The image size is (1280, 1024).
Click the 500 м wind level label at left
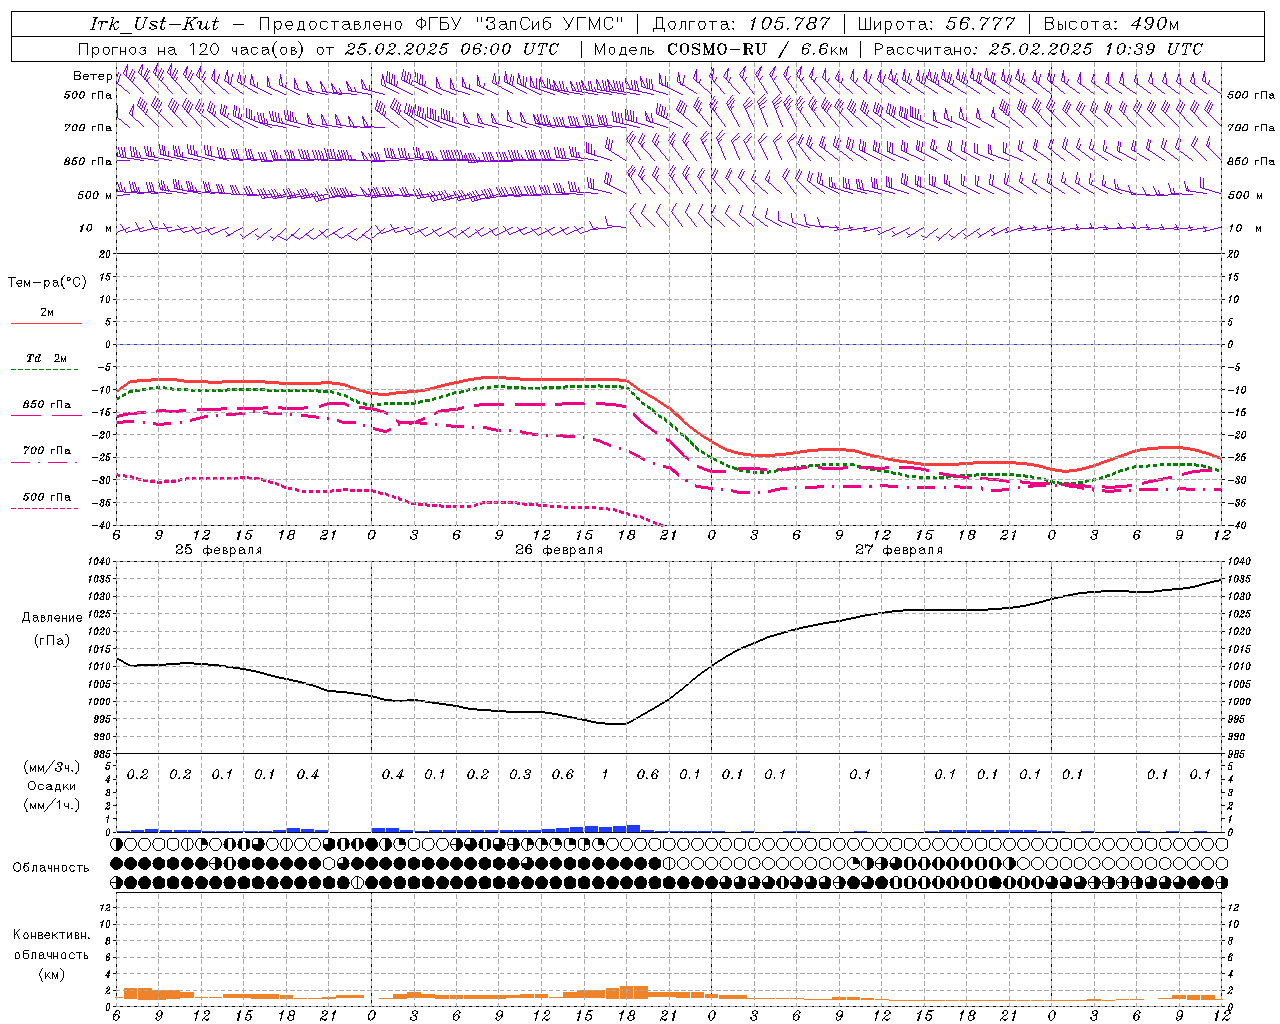tap(95, 195)
